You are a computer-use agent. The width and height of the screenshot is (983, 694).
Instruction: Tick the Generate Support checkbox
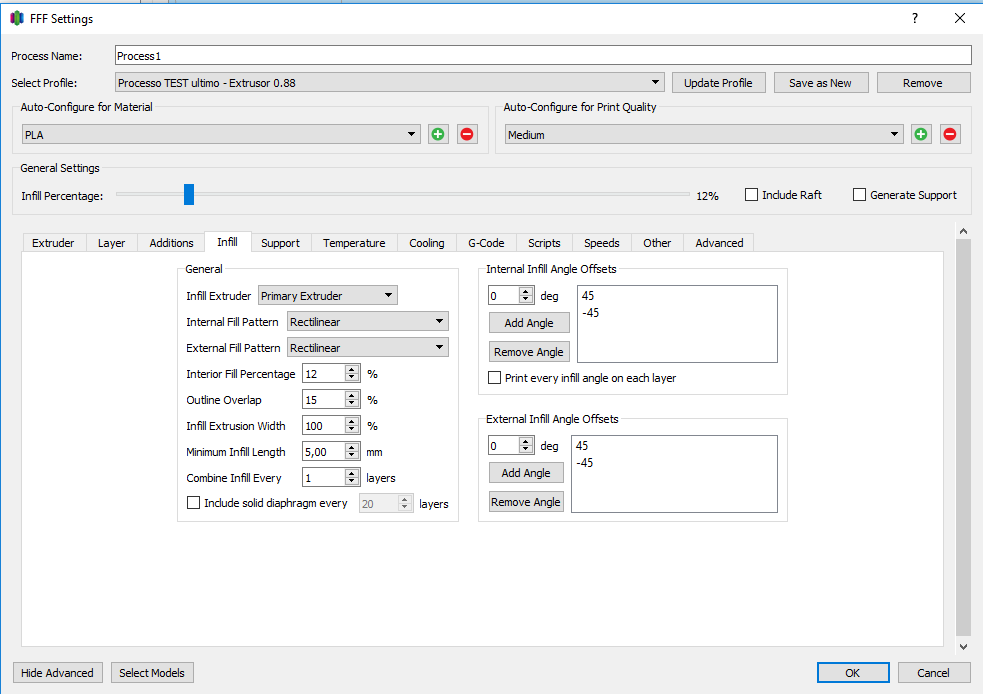(x=859, y=195)
